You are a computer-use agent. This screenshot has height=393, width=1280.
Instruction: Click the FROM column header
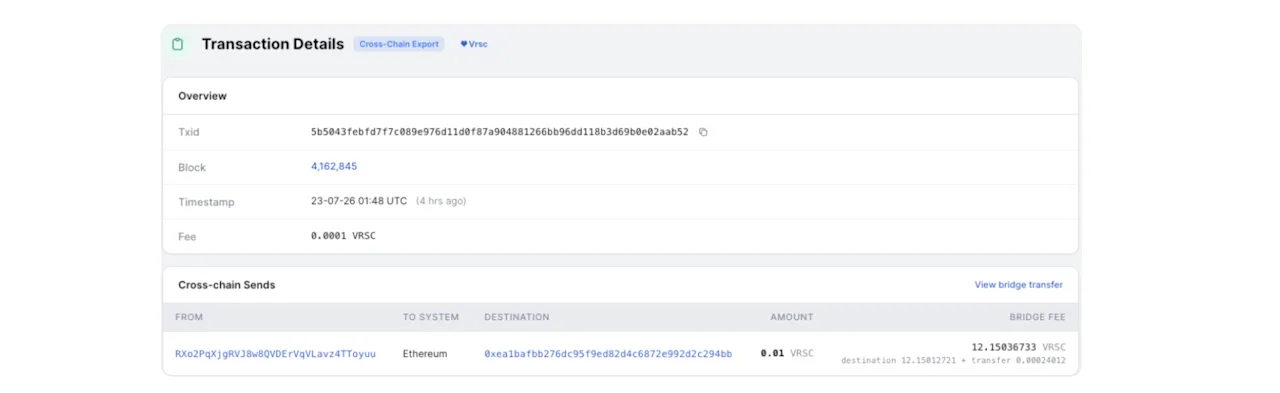(189, 317)
